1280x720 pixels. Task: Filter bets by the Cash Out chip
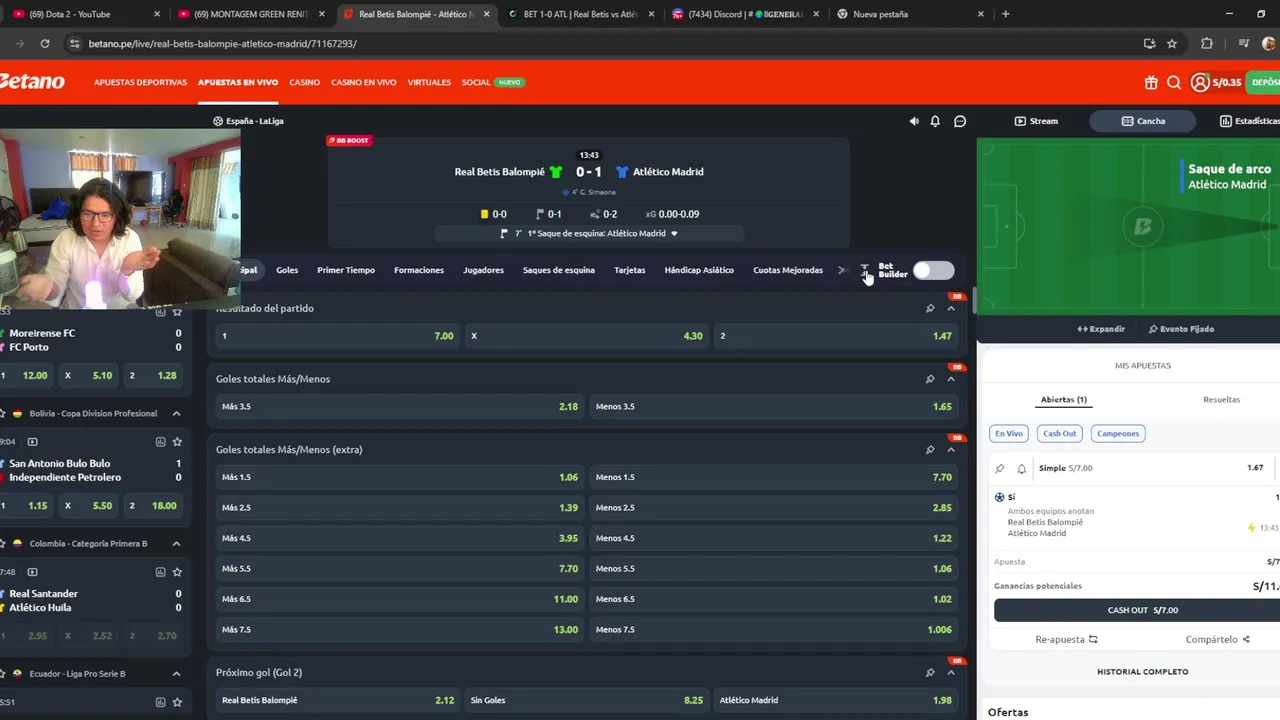pos(1060,433)
